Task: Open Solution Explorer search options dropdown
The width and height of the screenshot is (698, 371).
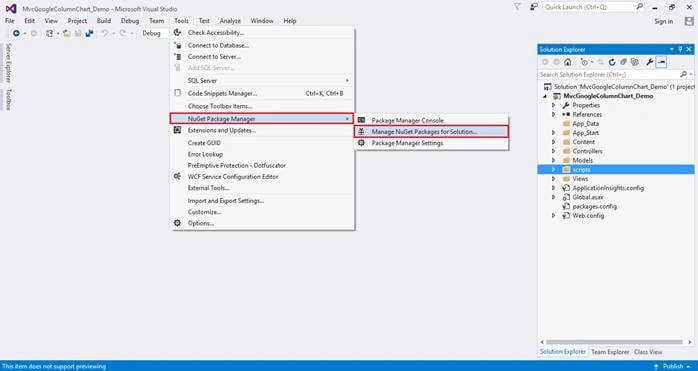Action: [690, 74]
